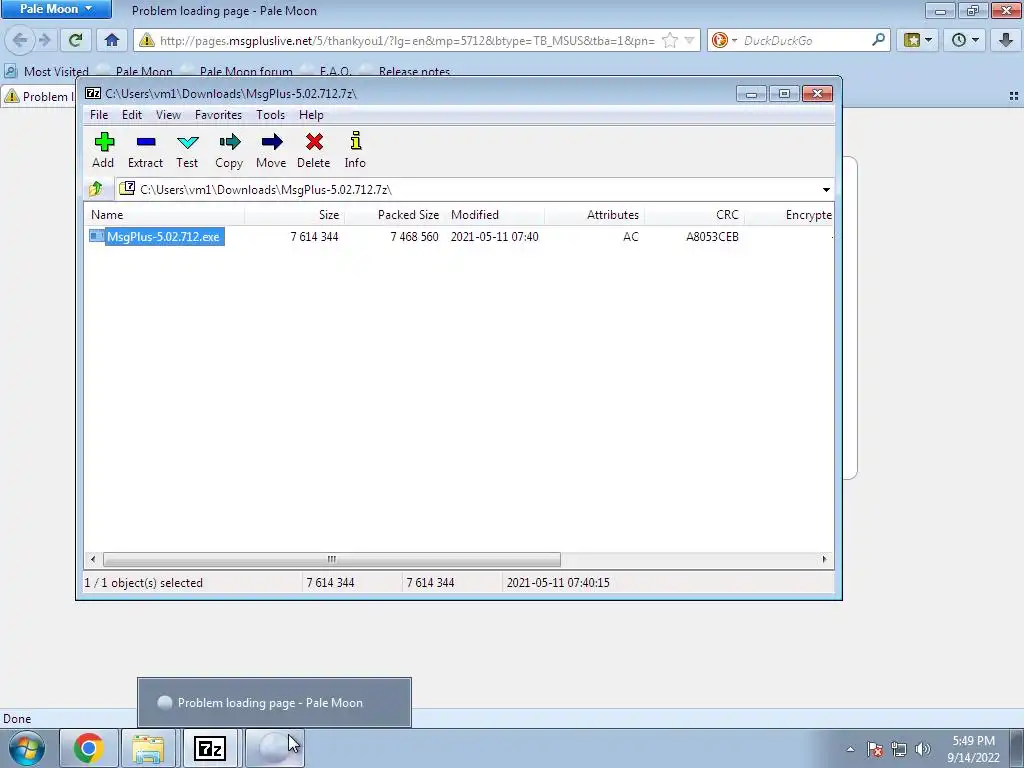
Task: Bookmark this page with the star icon
Action: pos(670,40)
